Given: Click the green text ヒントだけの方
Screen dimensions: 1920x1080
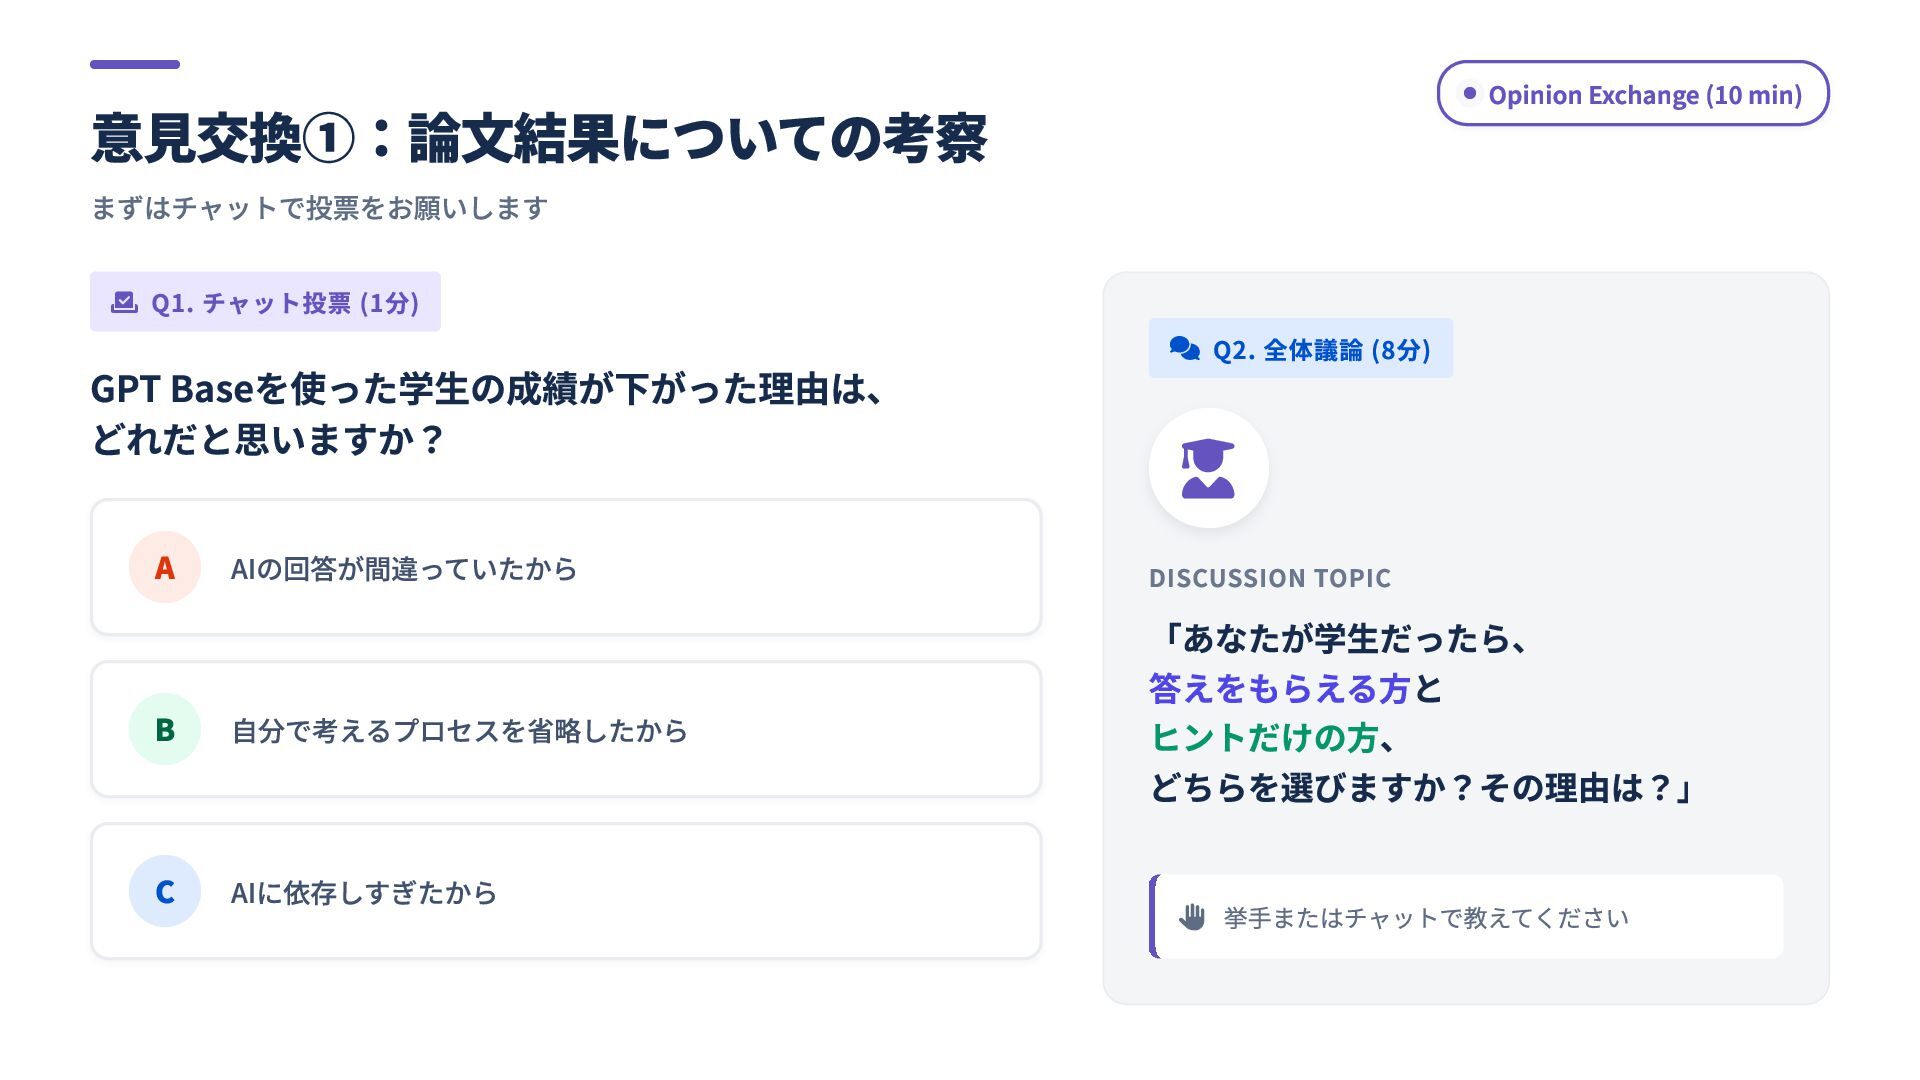Looking at the screenshot, I should [x=1264, y=738].
